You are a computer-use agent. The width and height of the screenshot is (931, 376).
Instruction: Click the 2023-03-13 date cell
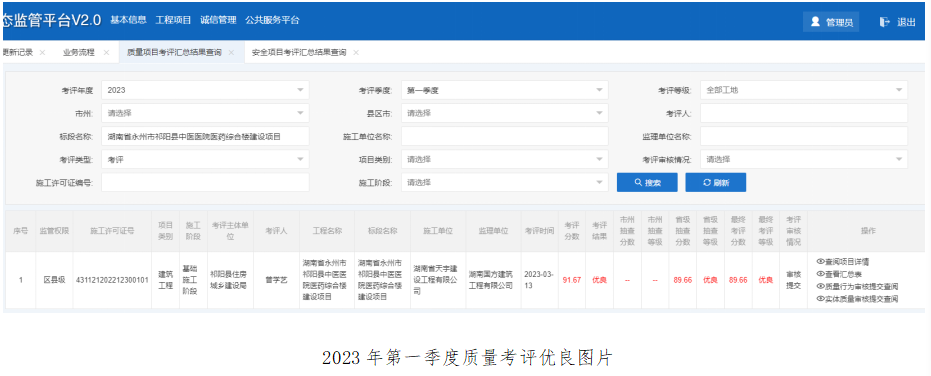[x=540, y=280]
